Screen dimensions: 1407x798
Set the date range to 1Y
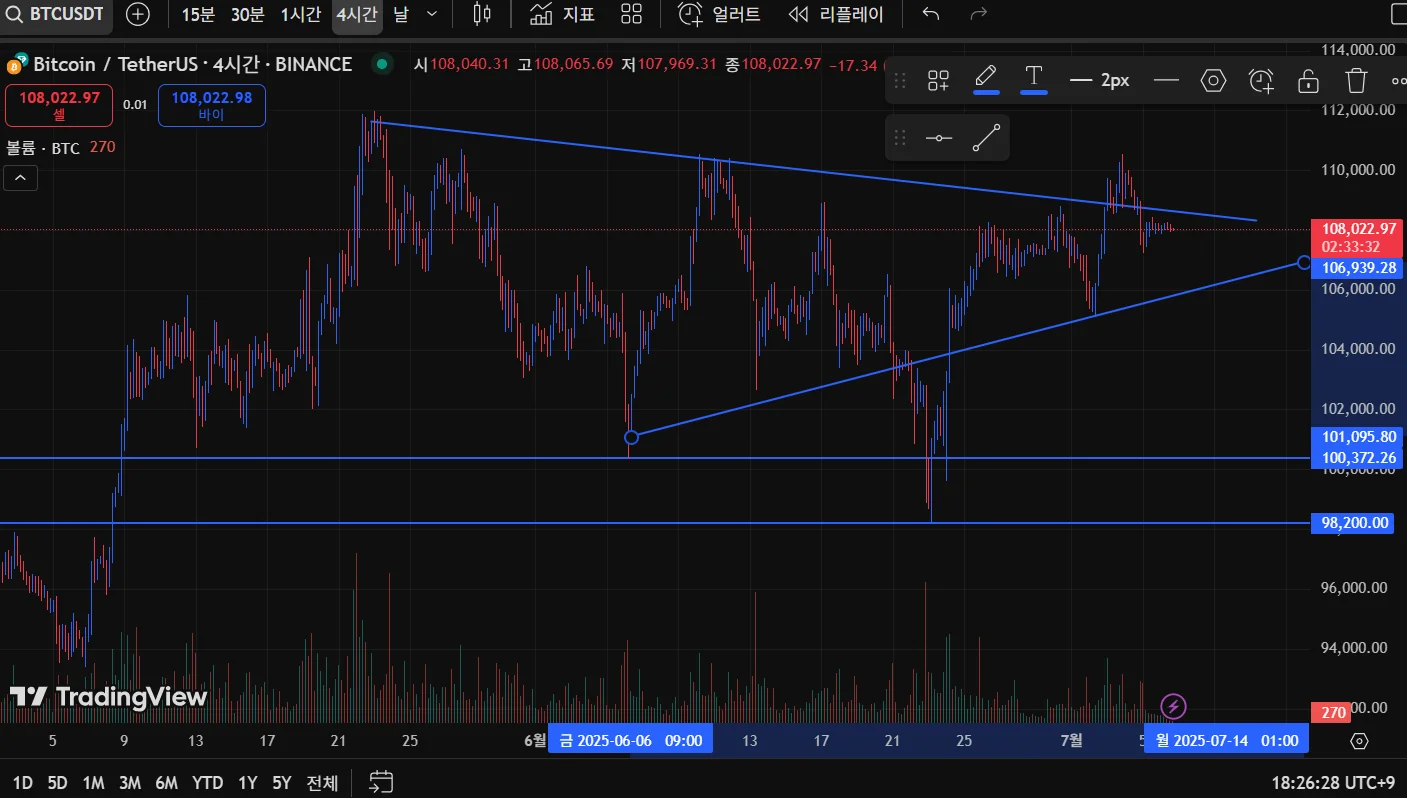coord(248,783)
